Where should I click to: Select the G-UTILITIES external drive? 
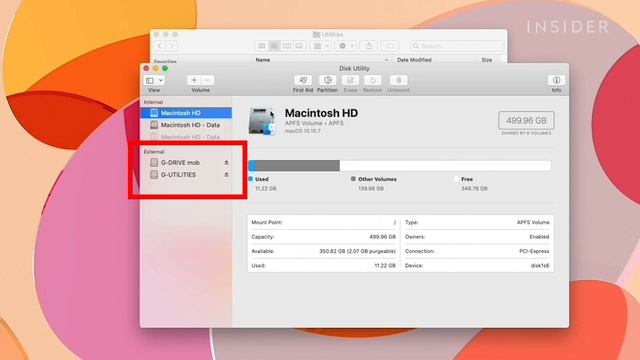[x=186, y=175]
